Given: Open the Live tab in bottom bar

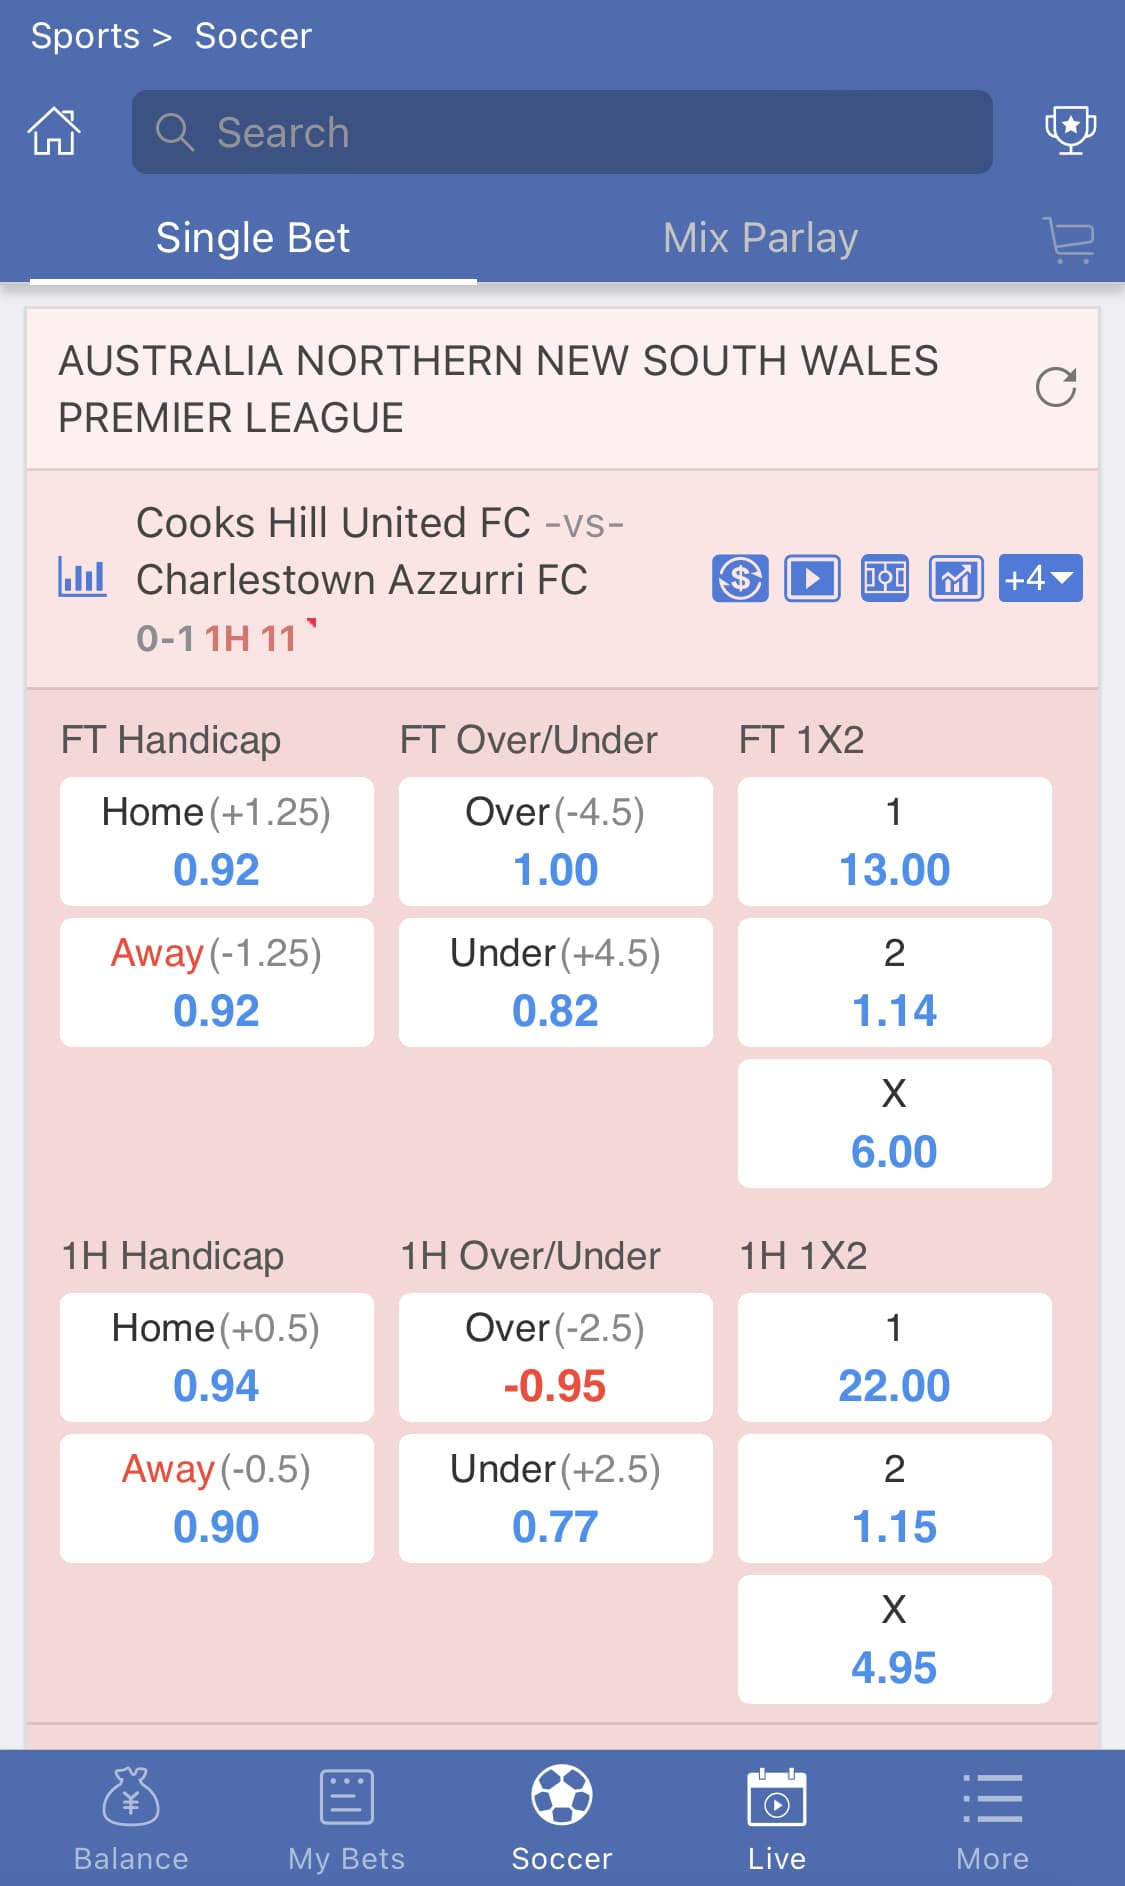Looking at the screenshot, I should (x=777, y=1818).
